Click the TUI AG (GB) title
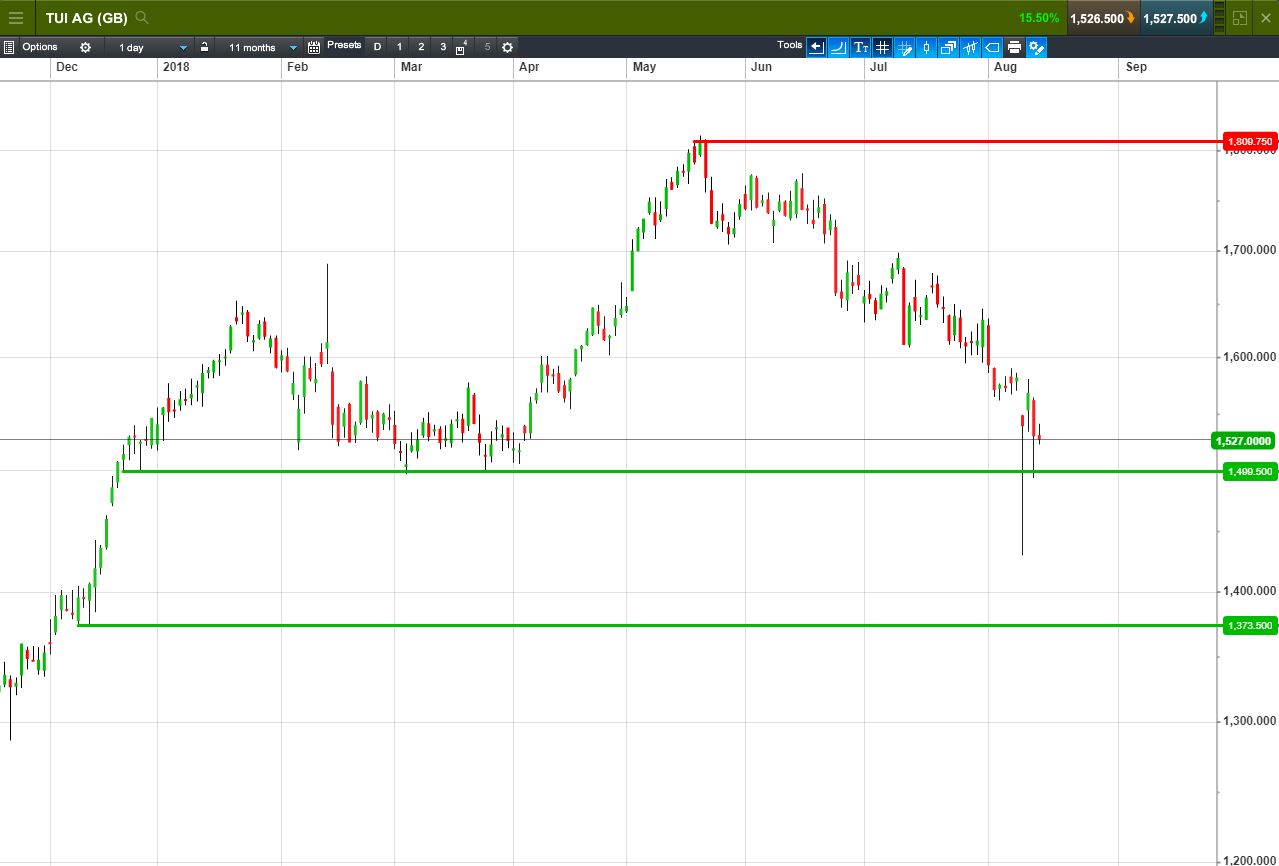The image size is (1279, 866). (x=86, y=18)
